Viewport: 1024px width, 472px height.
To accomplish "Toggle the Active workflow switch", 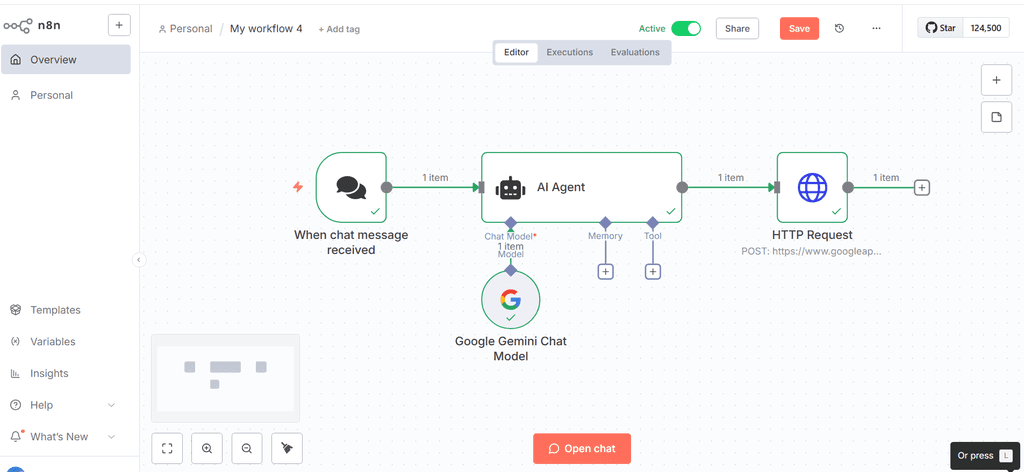I will pos(686,29).
